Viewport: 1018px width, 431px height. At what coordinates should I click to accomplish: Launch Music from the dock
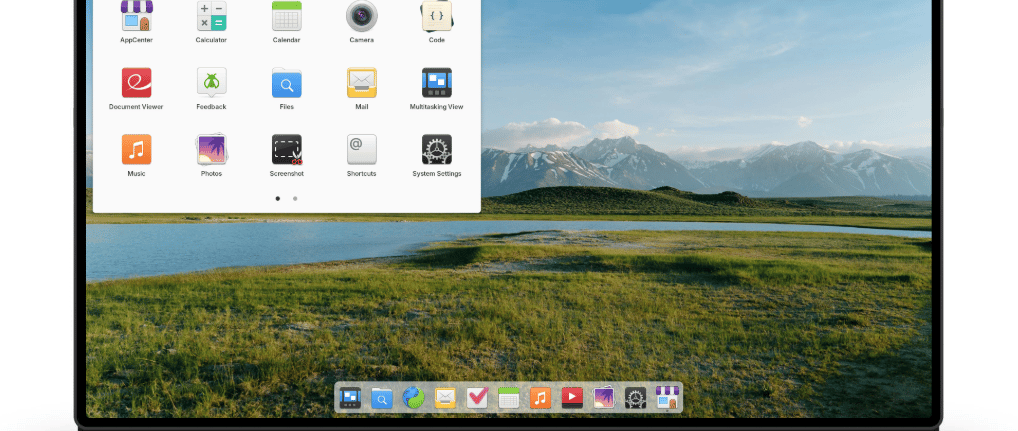click(x=540, y=397)
